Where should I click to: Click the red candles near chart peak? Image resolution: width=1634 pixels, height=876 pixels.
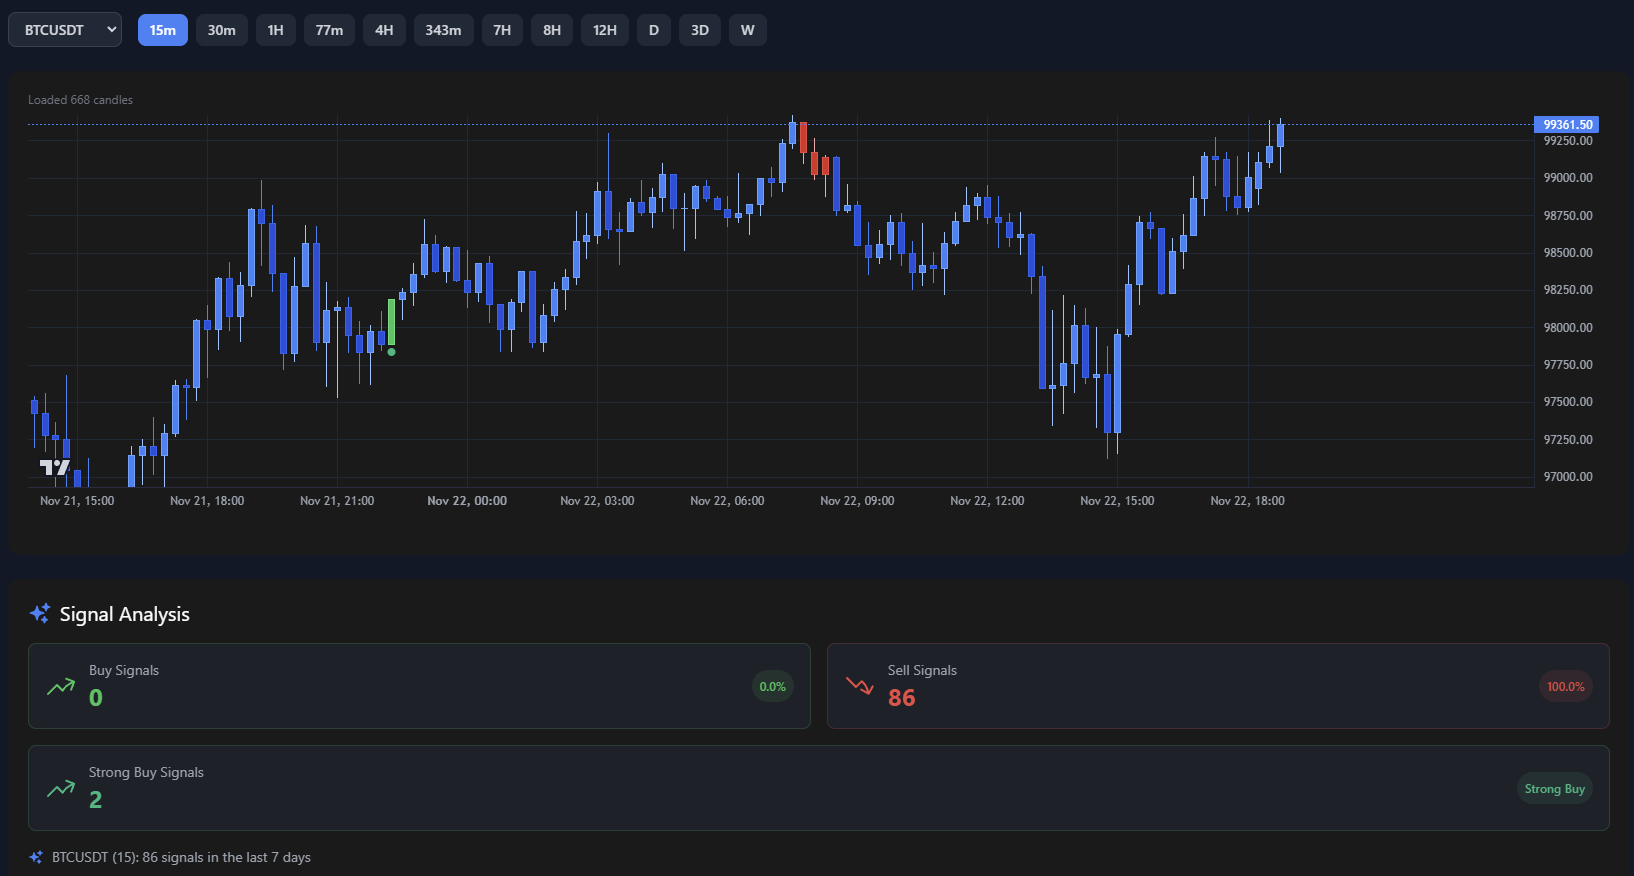tap(814, 150)
